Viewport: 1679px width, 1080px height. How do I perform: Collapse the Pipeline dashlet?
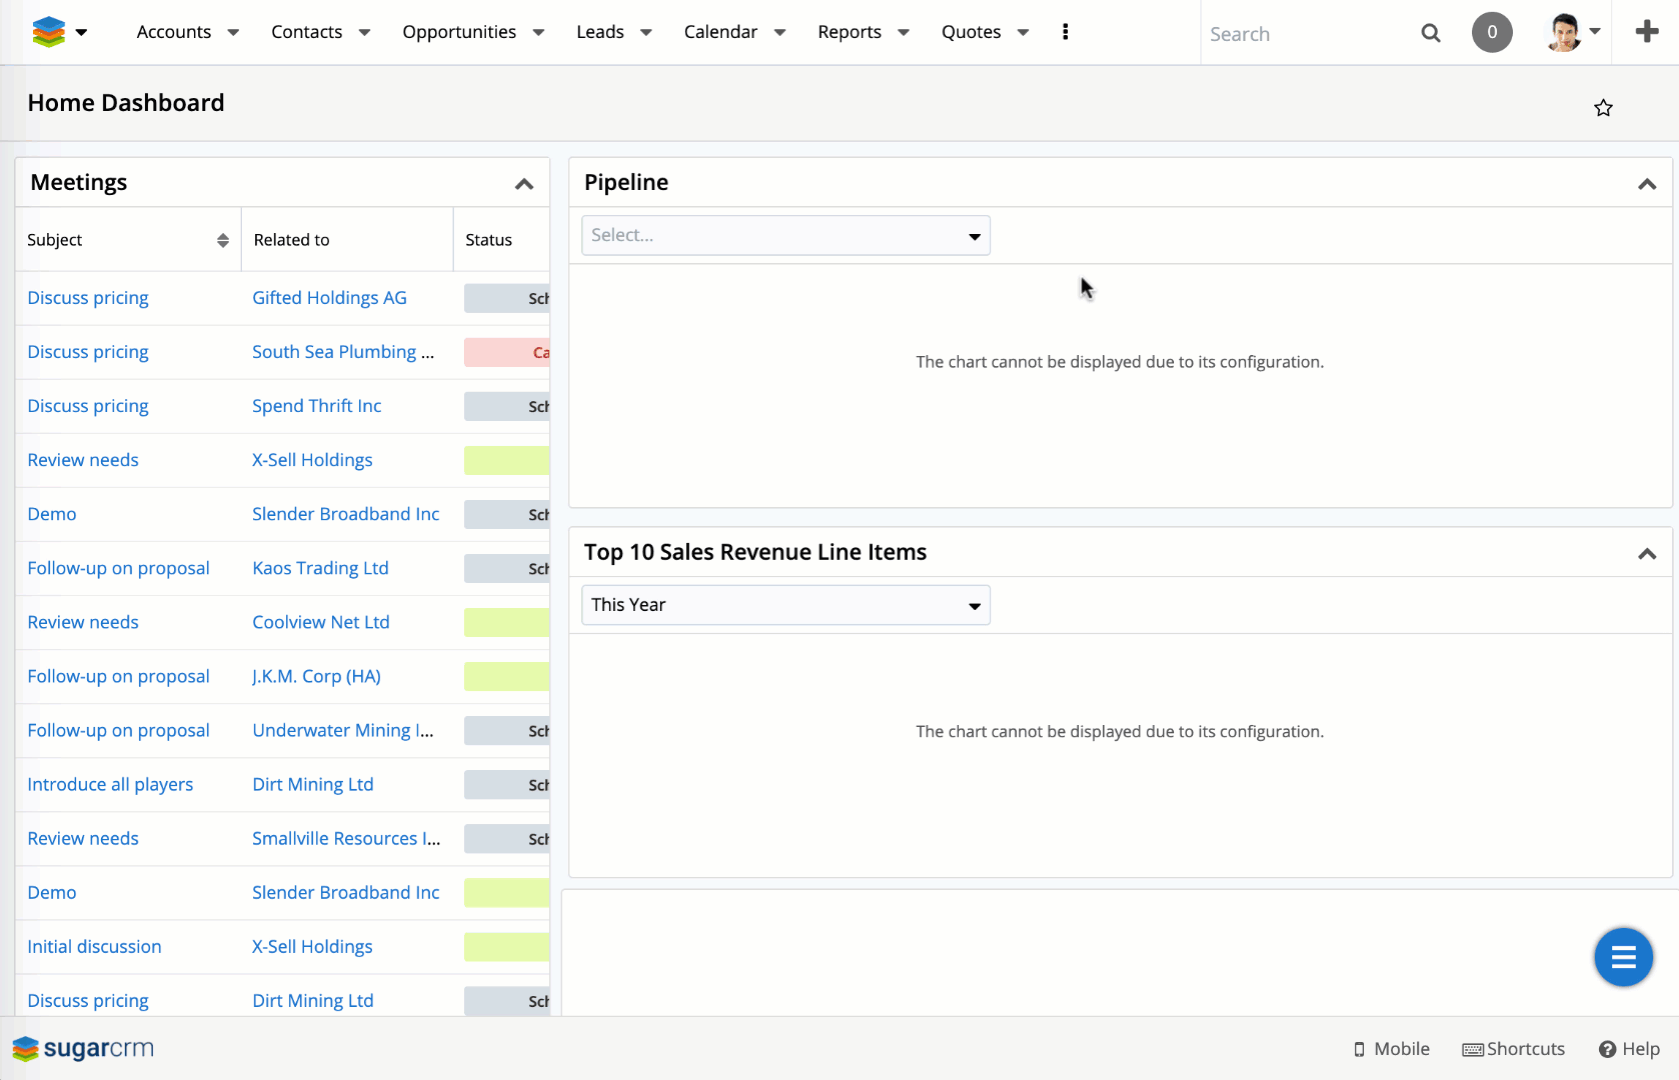point(1646,184)
